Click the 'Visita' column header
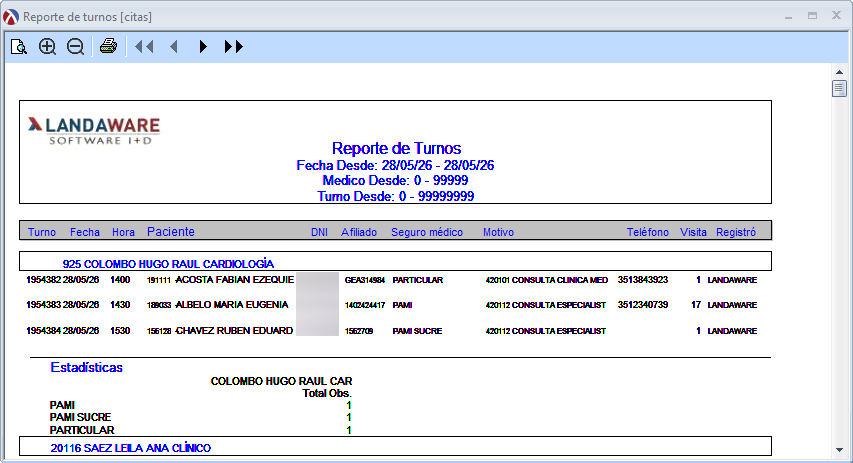Screen dimensions: 853x463 [x=693, y=232]
